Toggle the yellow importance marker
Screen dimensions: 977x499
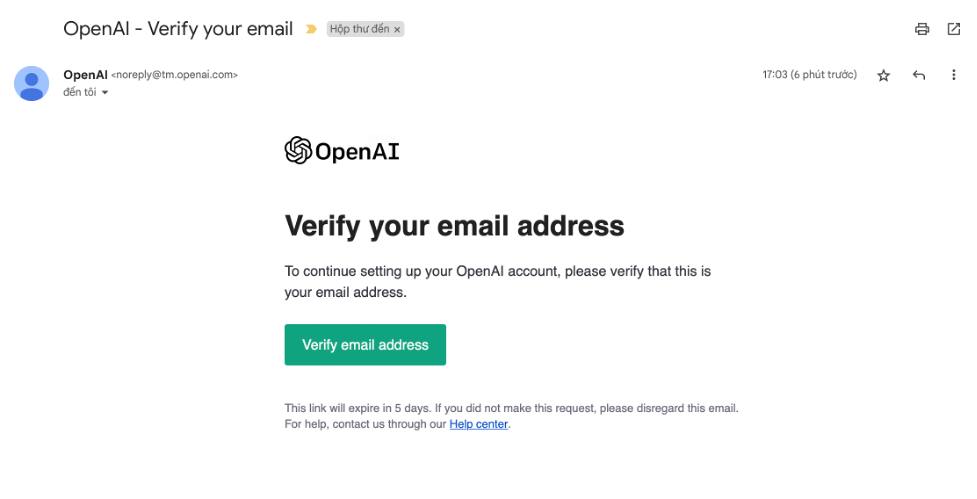(x=311, y=29)
